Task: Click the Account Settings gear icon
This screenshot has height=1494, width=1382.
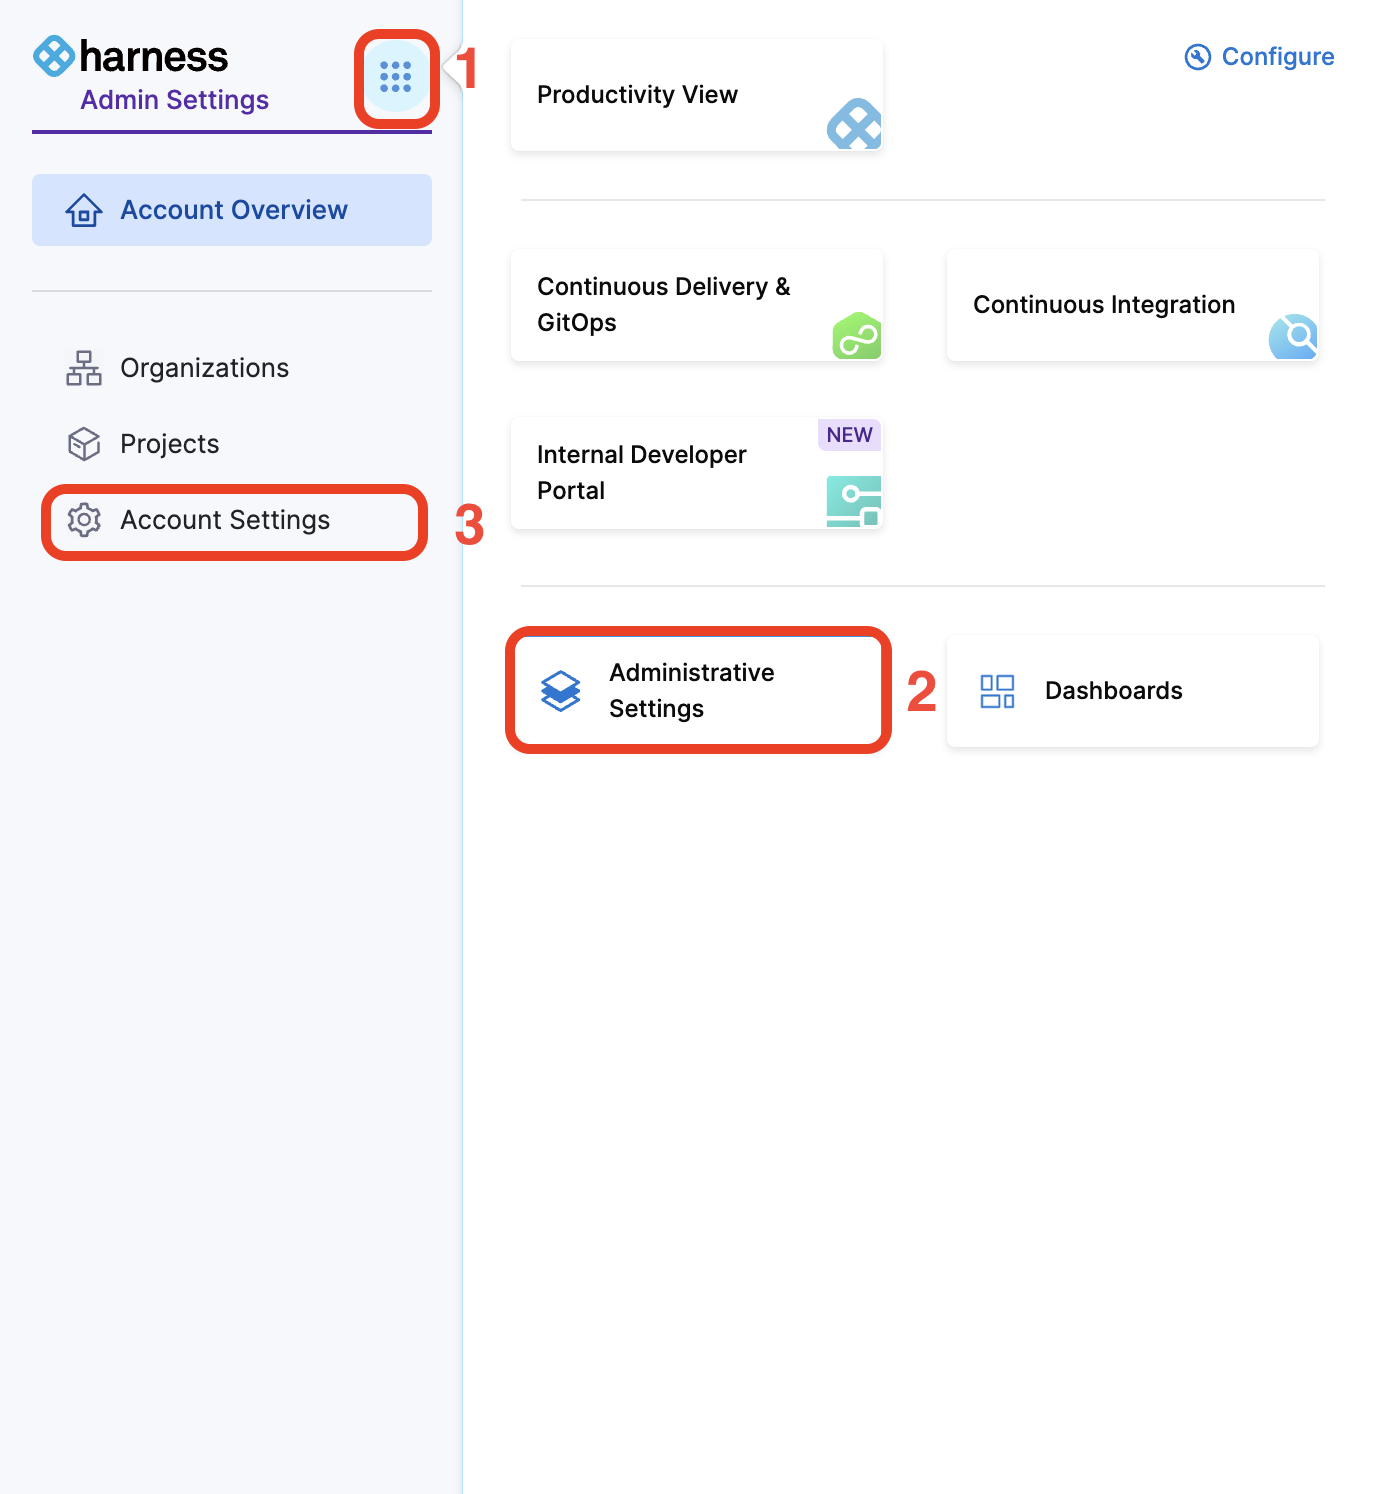Action: [x=84, y=520]
